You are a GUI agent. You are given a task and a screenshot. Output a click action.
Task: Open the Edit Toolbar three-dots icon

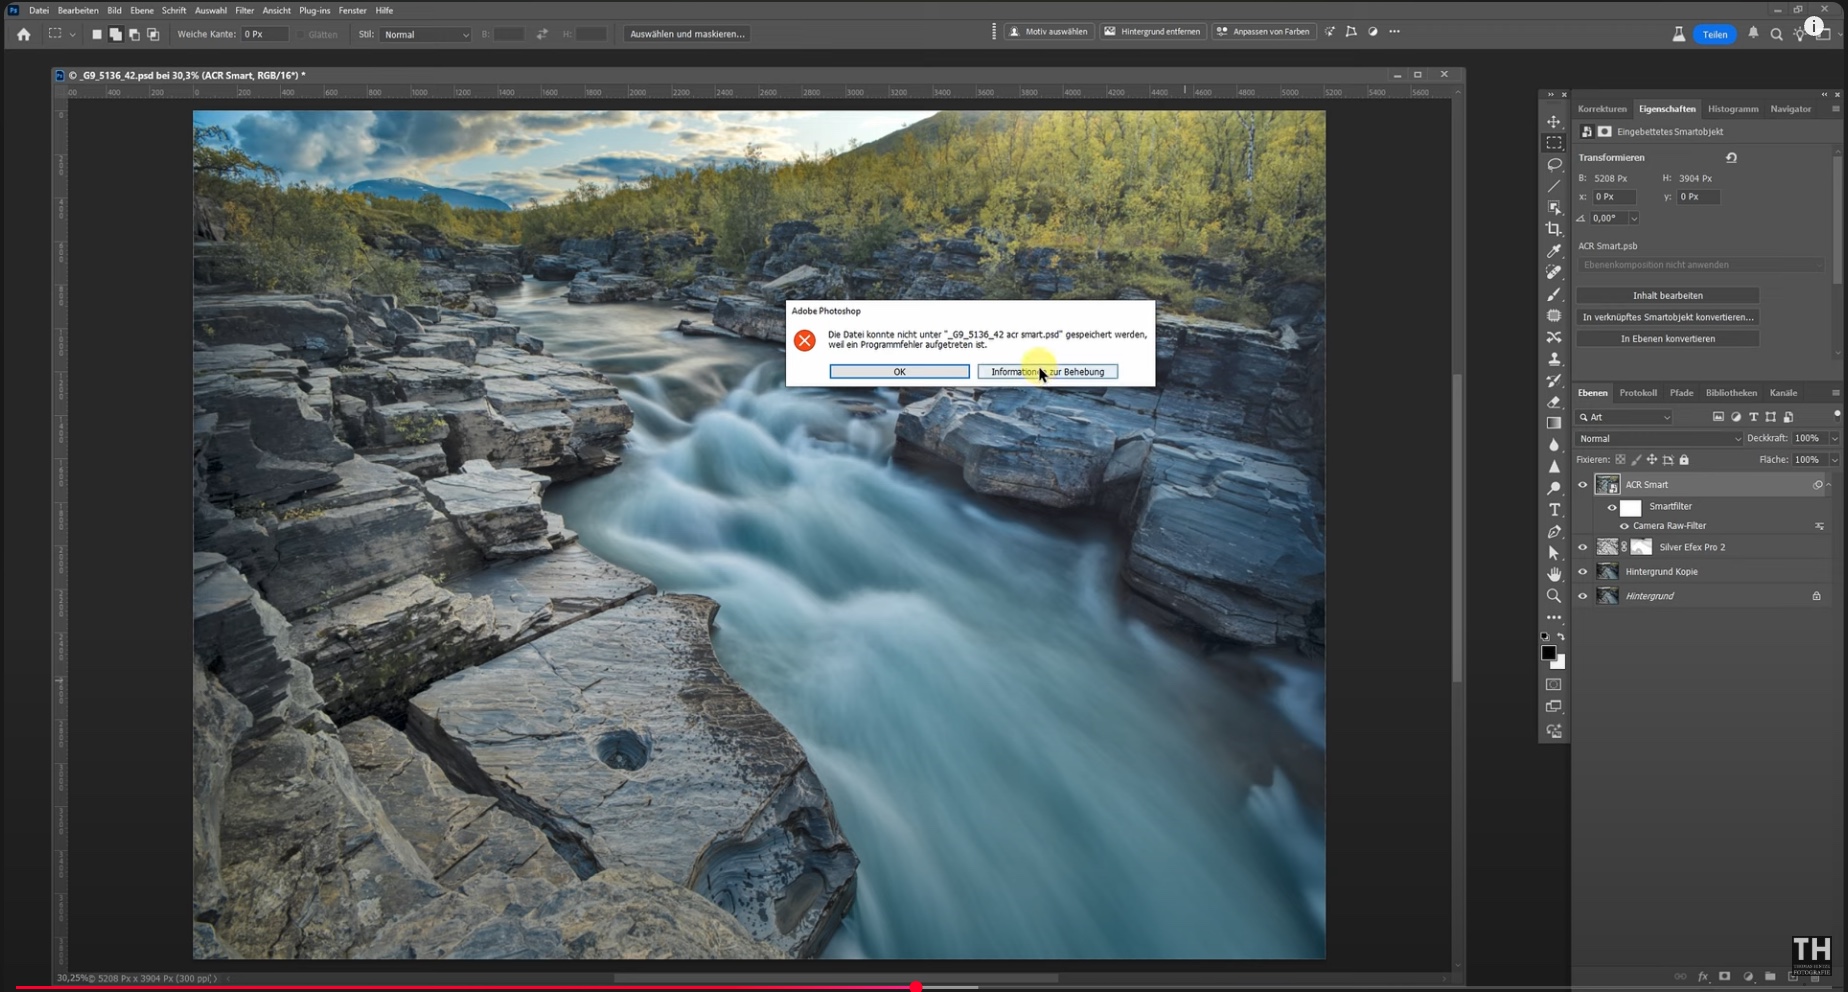pyautogui.click(x=1554, y=618)
